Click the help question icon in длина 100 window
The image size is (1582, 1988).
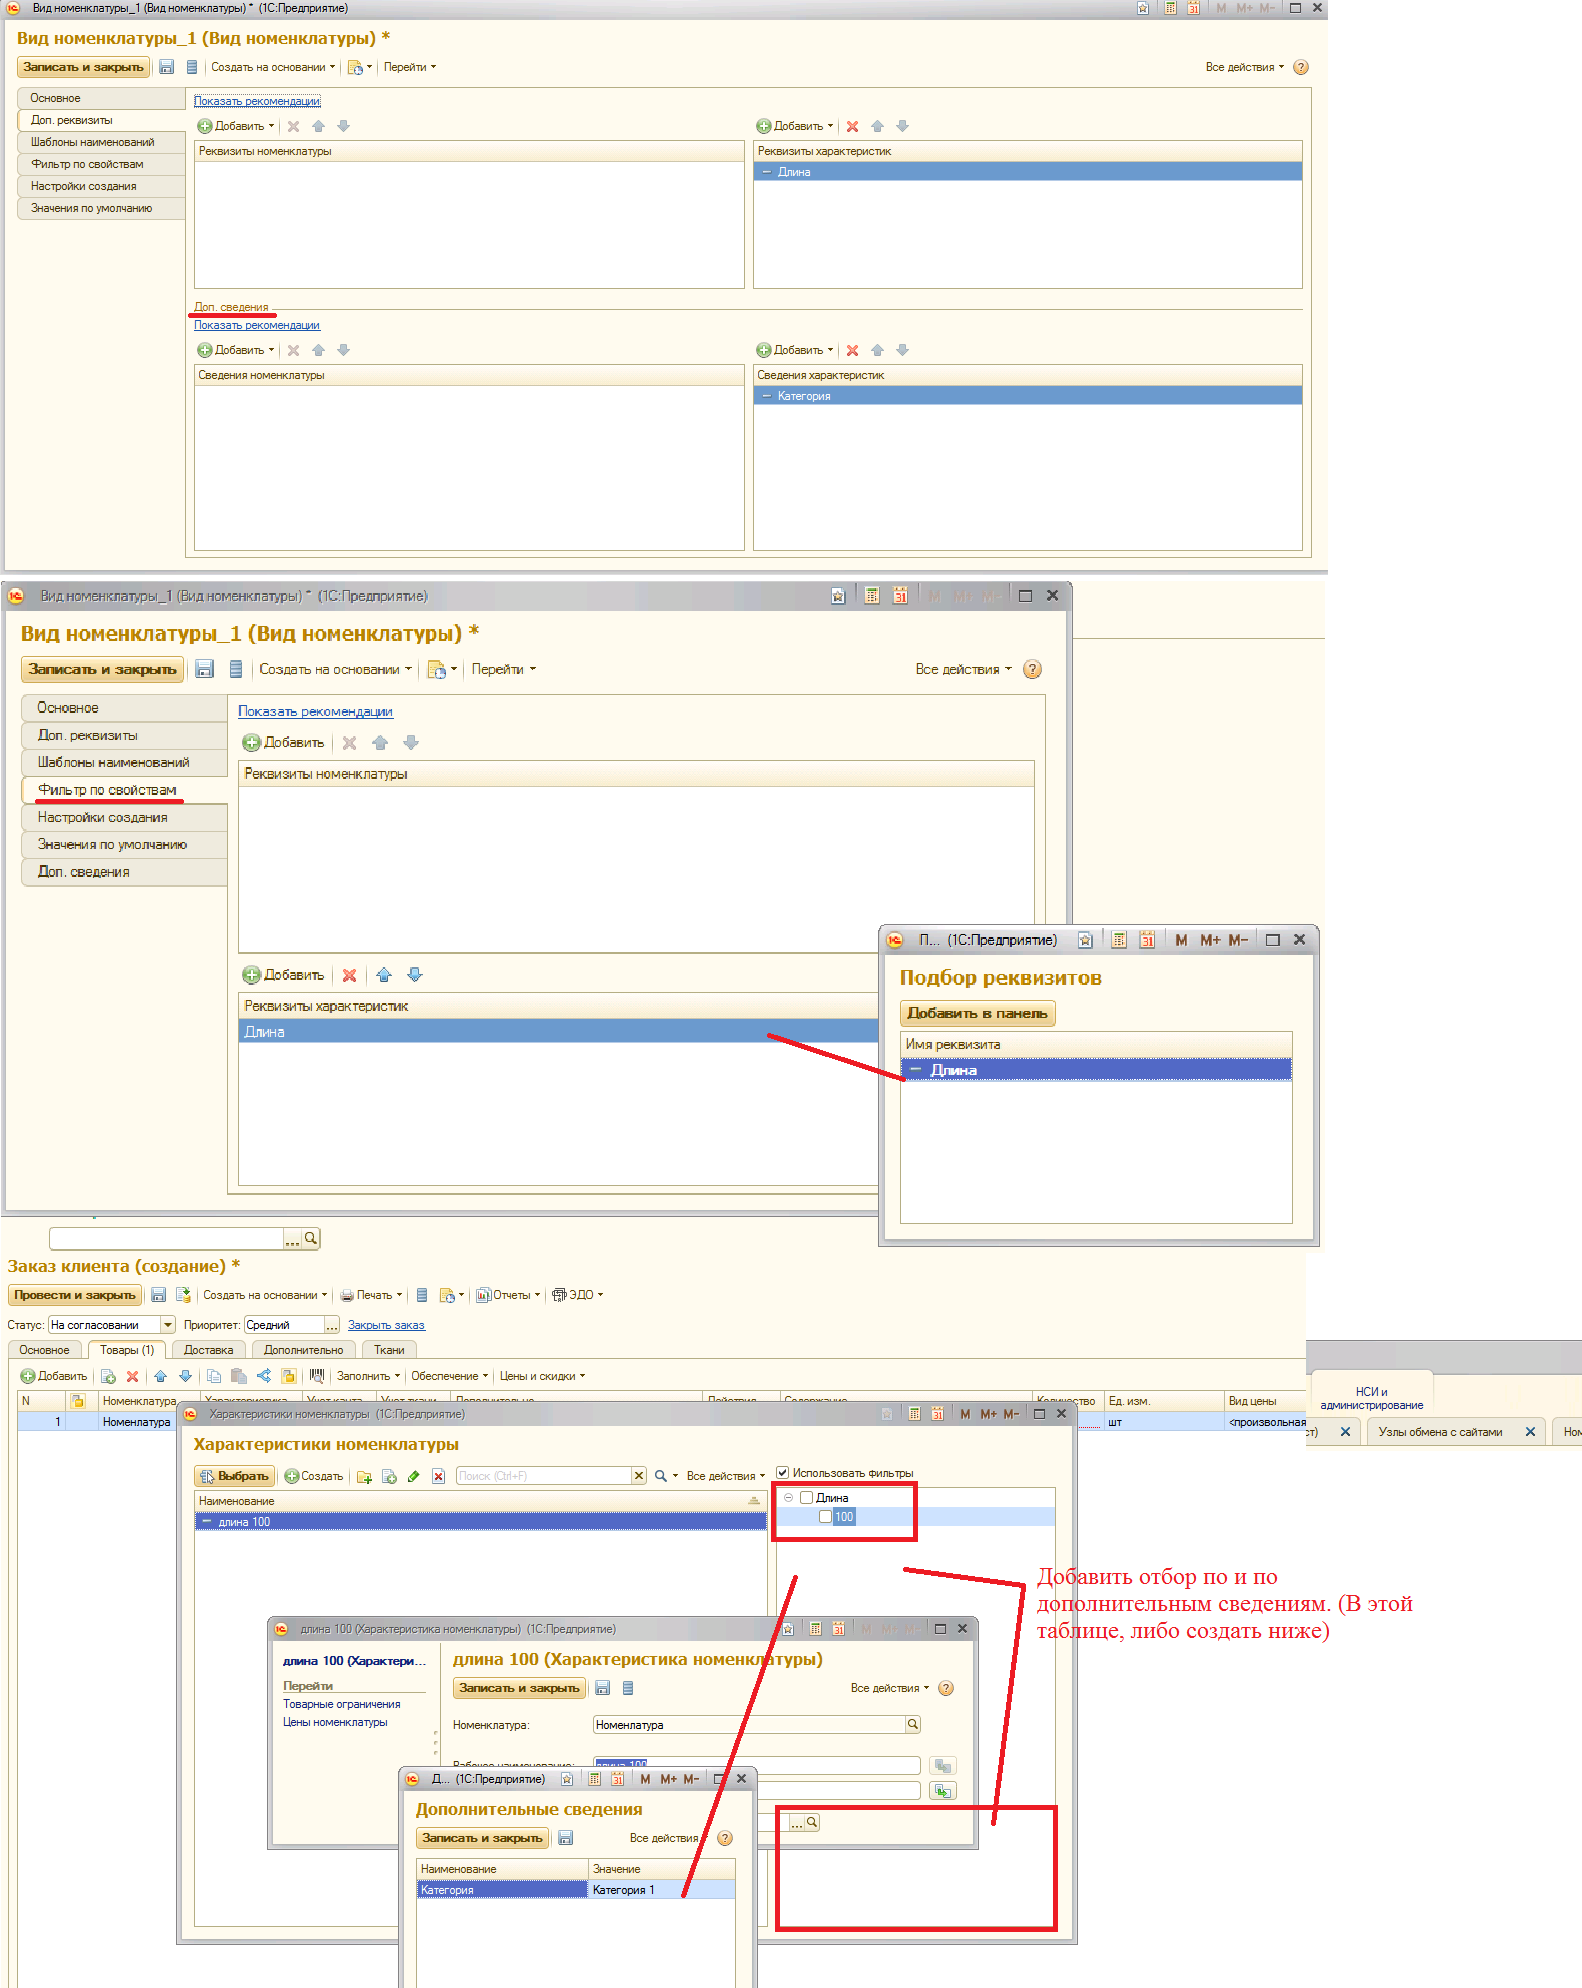[946, 1688]
